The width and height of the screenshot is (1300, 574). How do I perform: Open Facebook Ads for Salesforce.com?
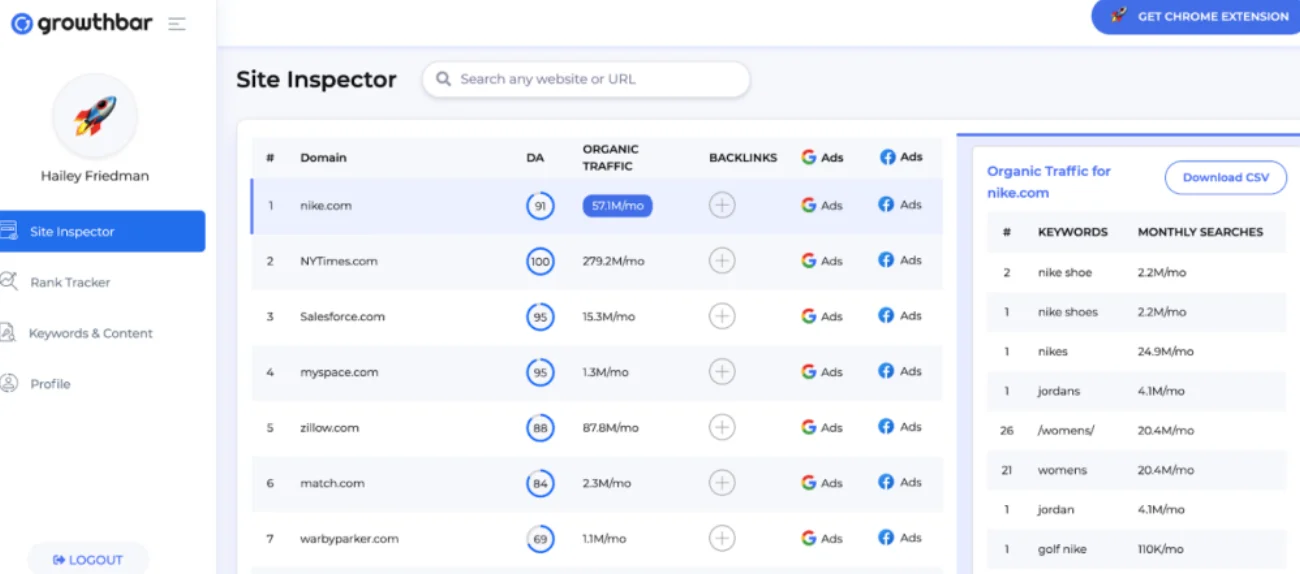[900, 315]
